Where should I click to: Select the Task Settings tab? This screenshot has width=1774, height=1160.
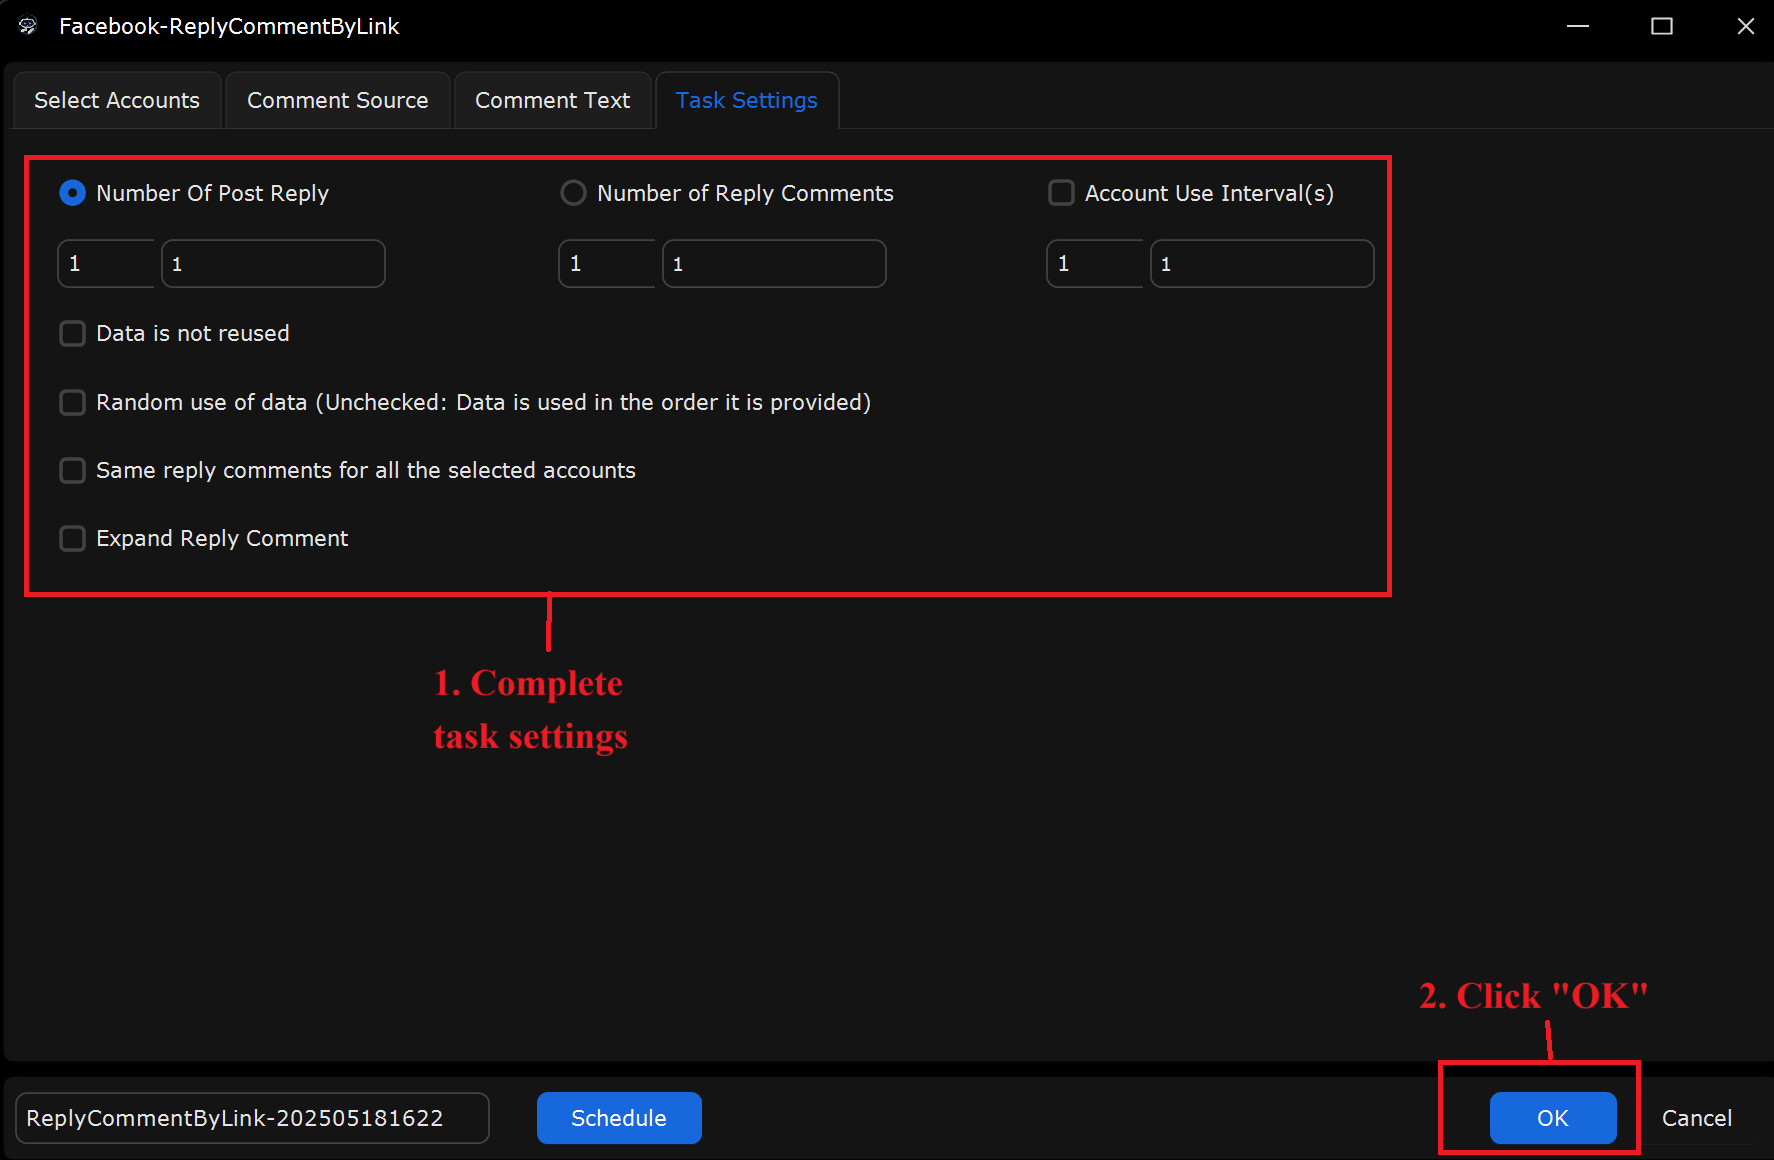(x=746, y=100)
